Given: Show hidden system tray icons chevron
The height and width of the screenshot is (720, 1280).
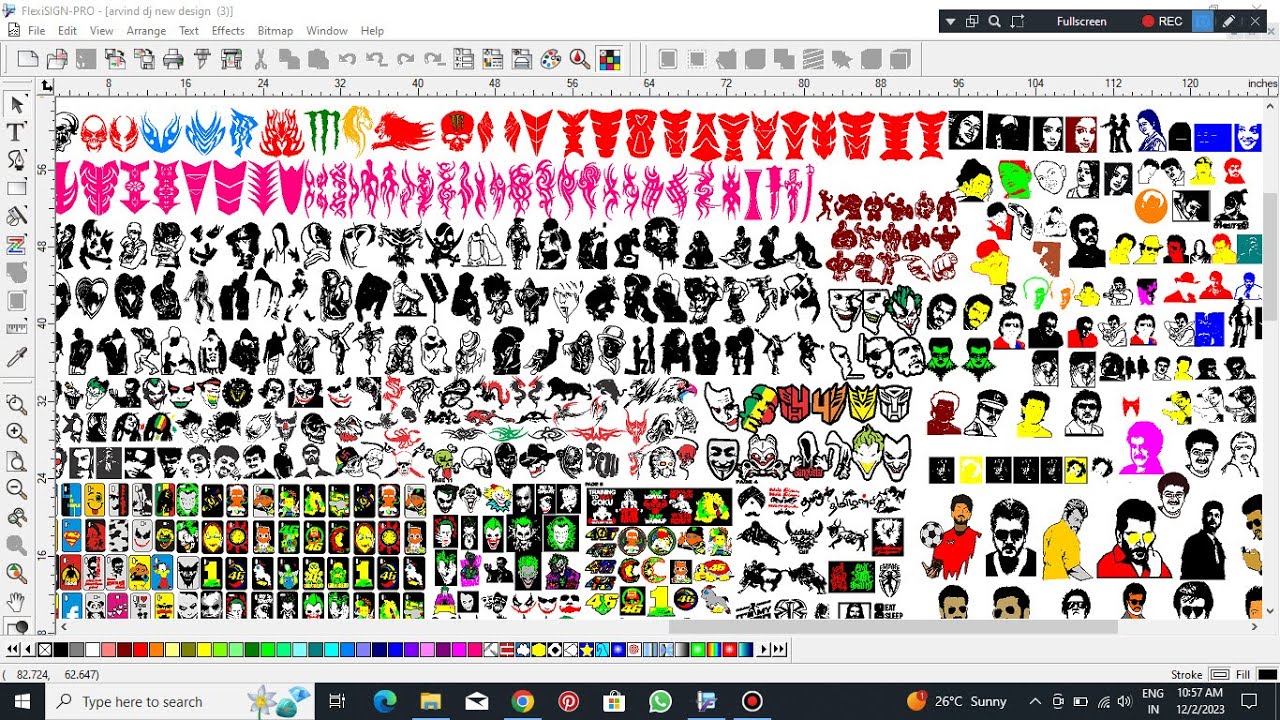Looking at the screenshot, I should tap(1034, 701).
